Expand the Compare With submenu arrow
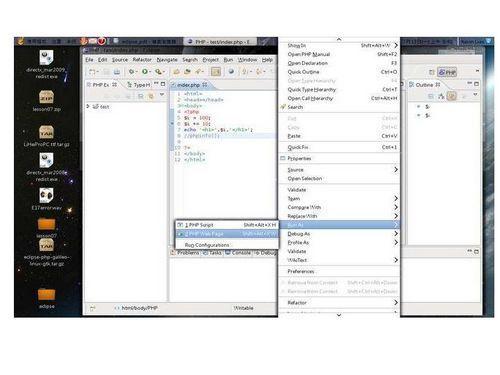 tap(396, 207)
